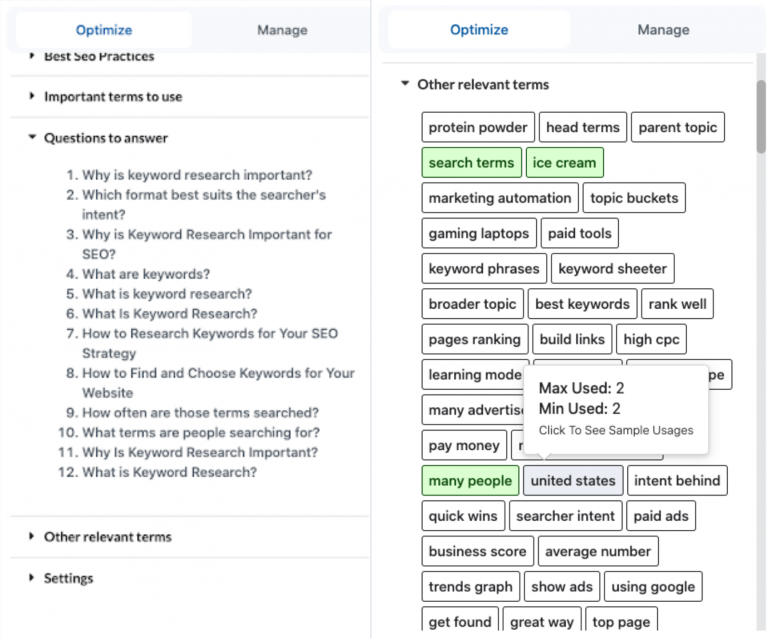Viewport: 768px width, 638px height.
Task: Switch to the left panel Manage tab
Action: click(281, 30)
